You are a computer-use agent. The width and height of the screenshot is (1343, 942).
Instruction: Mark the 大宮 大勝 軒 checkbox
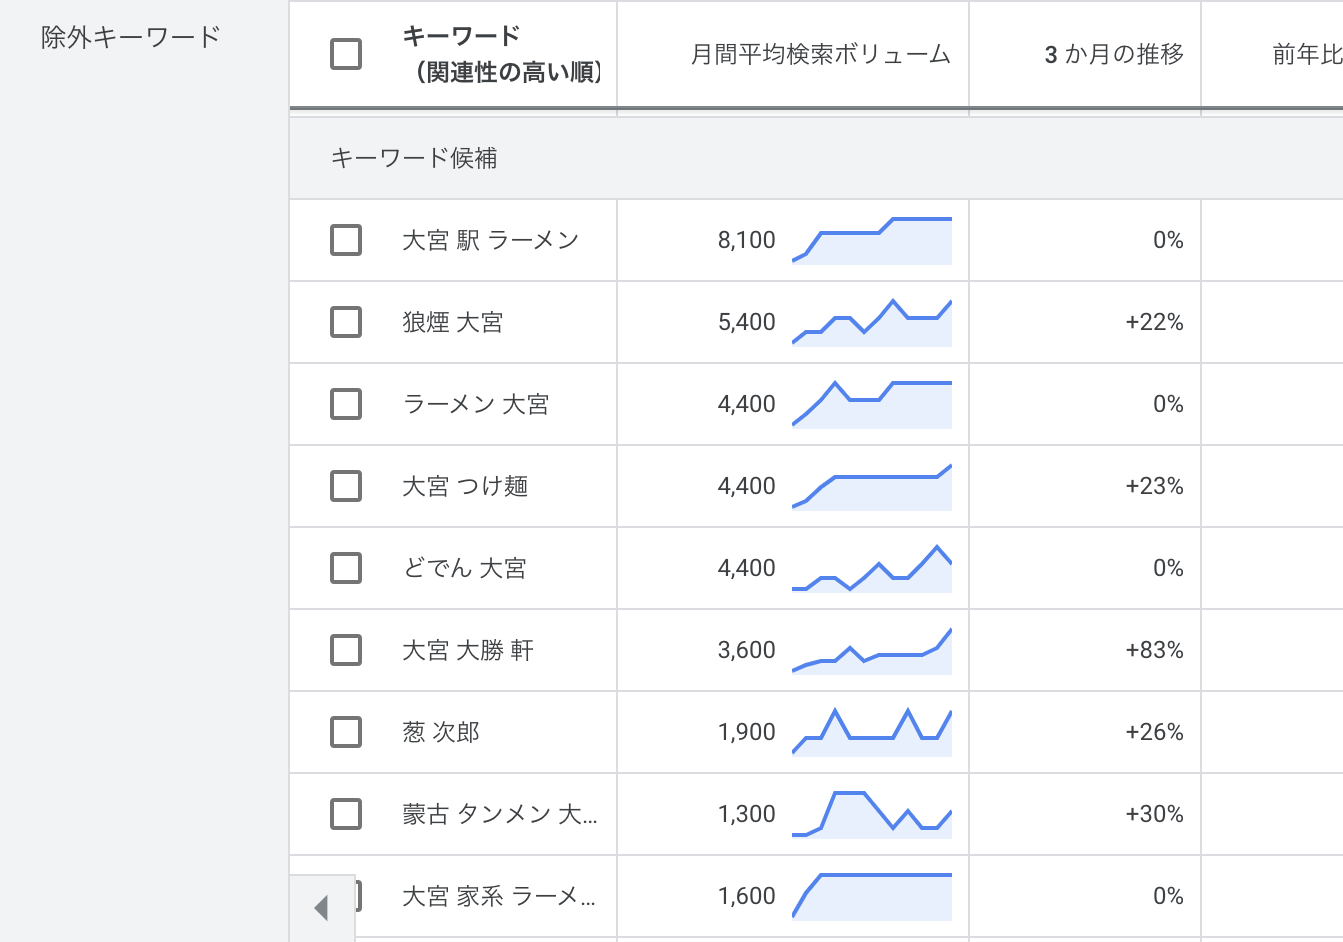(x=346, y=650)
